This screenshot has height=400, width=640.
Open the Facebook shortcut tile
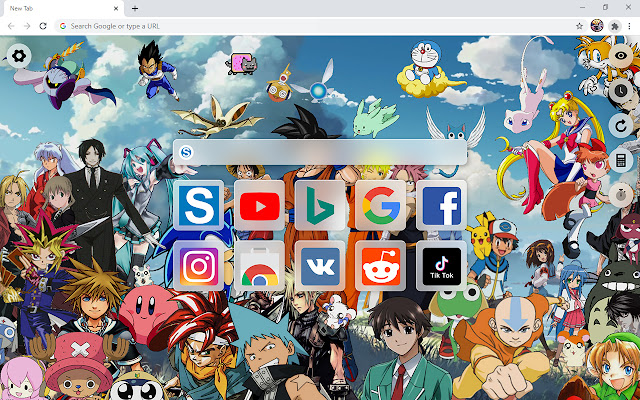coord(442,206)
